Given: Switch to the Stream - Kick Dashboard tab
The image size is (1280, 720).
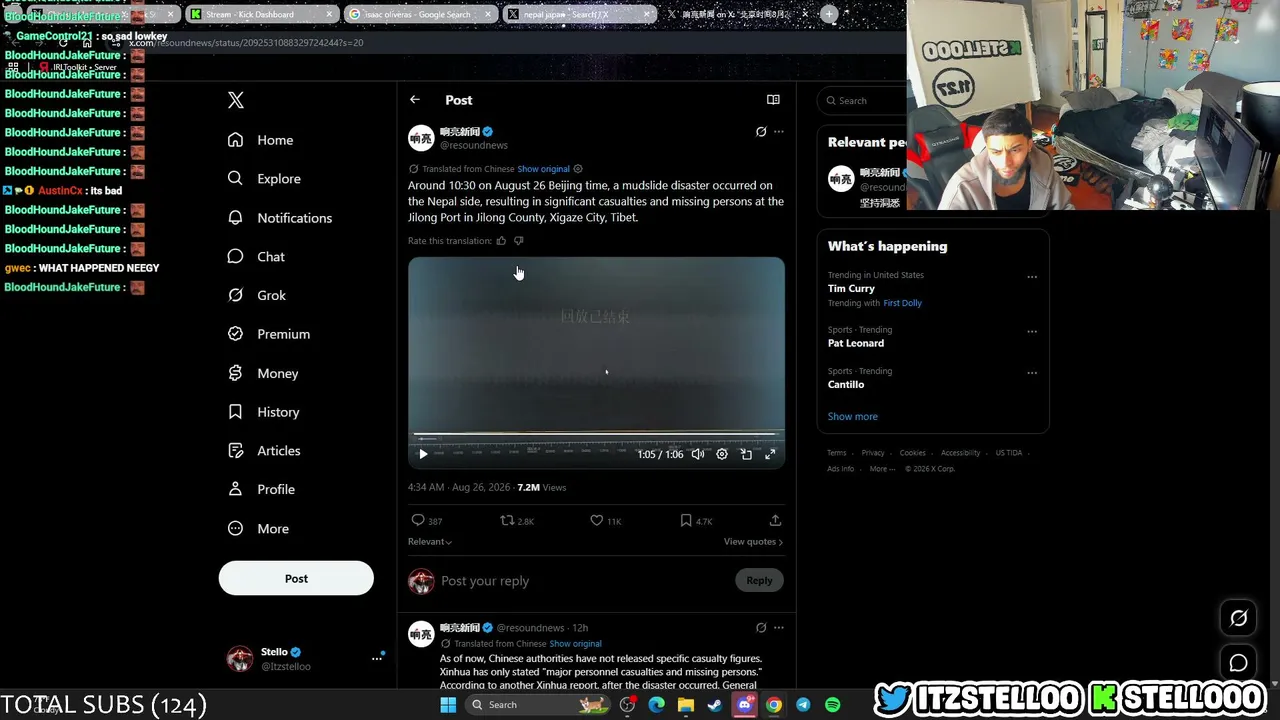Looking at the screenshot, I should [x=262, y=14].
